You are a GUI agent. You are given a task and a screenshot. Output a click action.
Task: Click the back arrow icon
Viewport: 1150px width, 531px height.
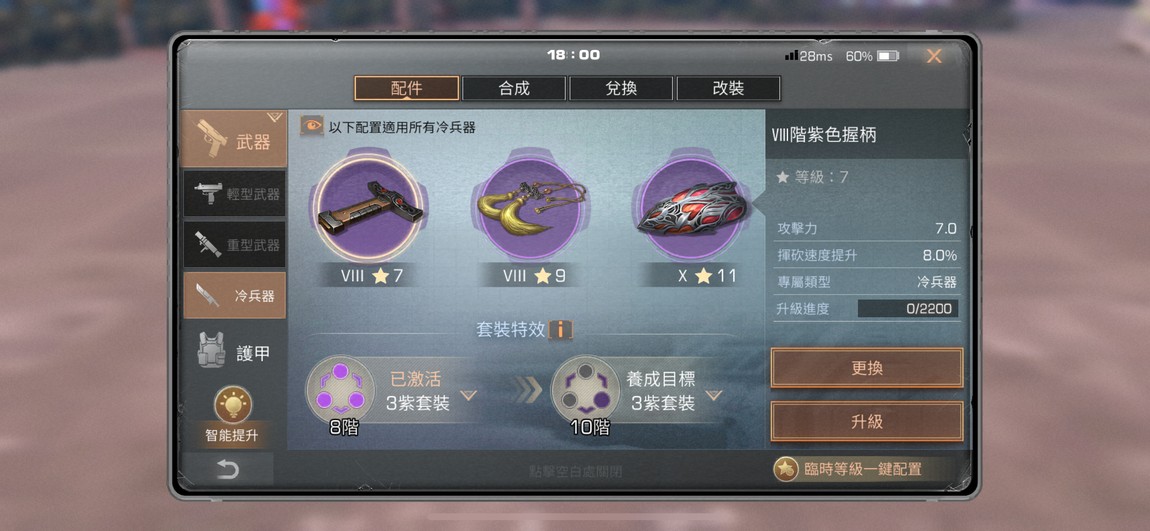[x=227, y=469]
